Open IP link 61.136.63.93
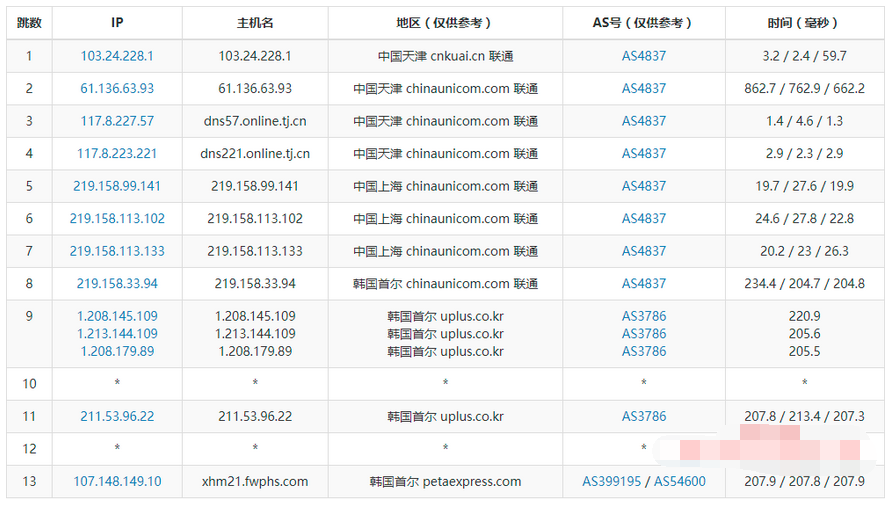The height and width of the screenshot is (507, 894). (117, 88)
